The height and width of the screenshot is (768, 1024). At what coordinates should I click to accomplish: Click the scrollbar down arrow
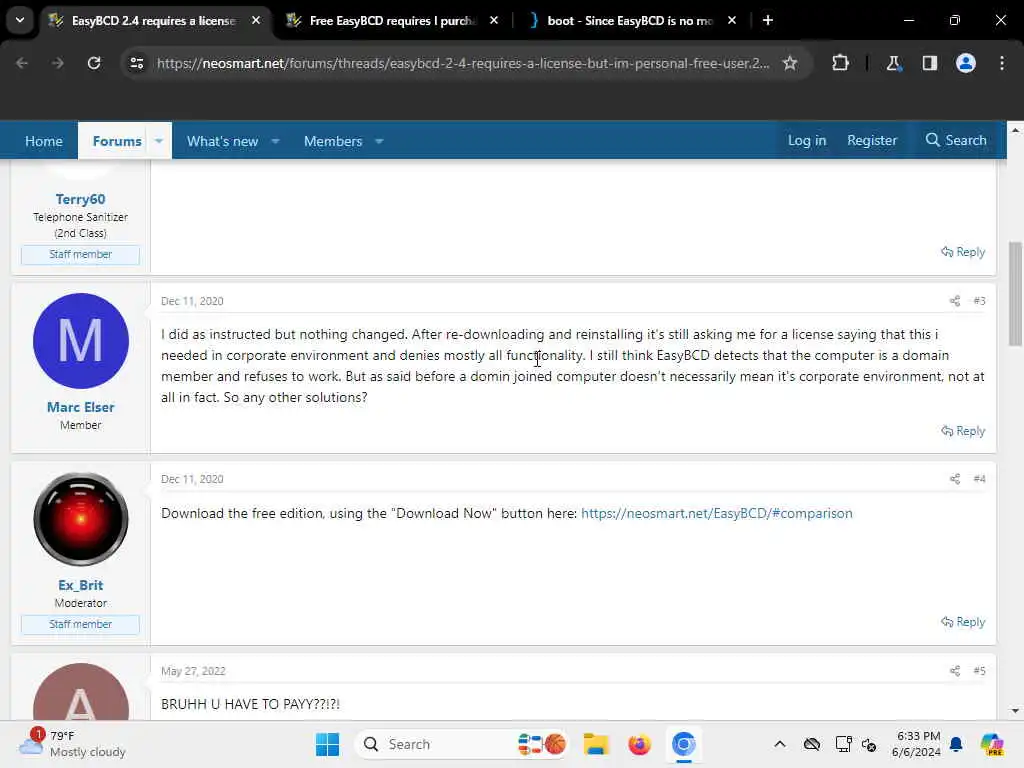1015,711
